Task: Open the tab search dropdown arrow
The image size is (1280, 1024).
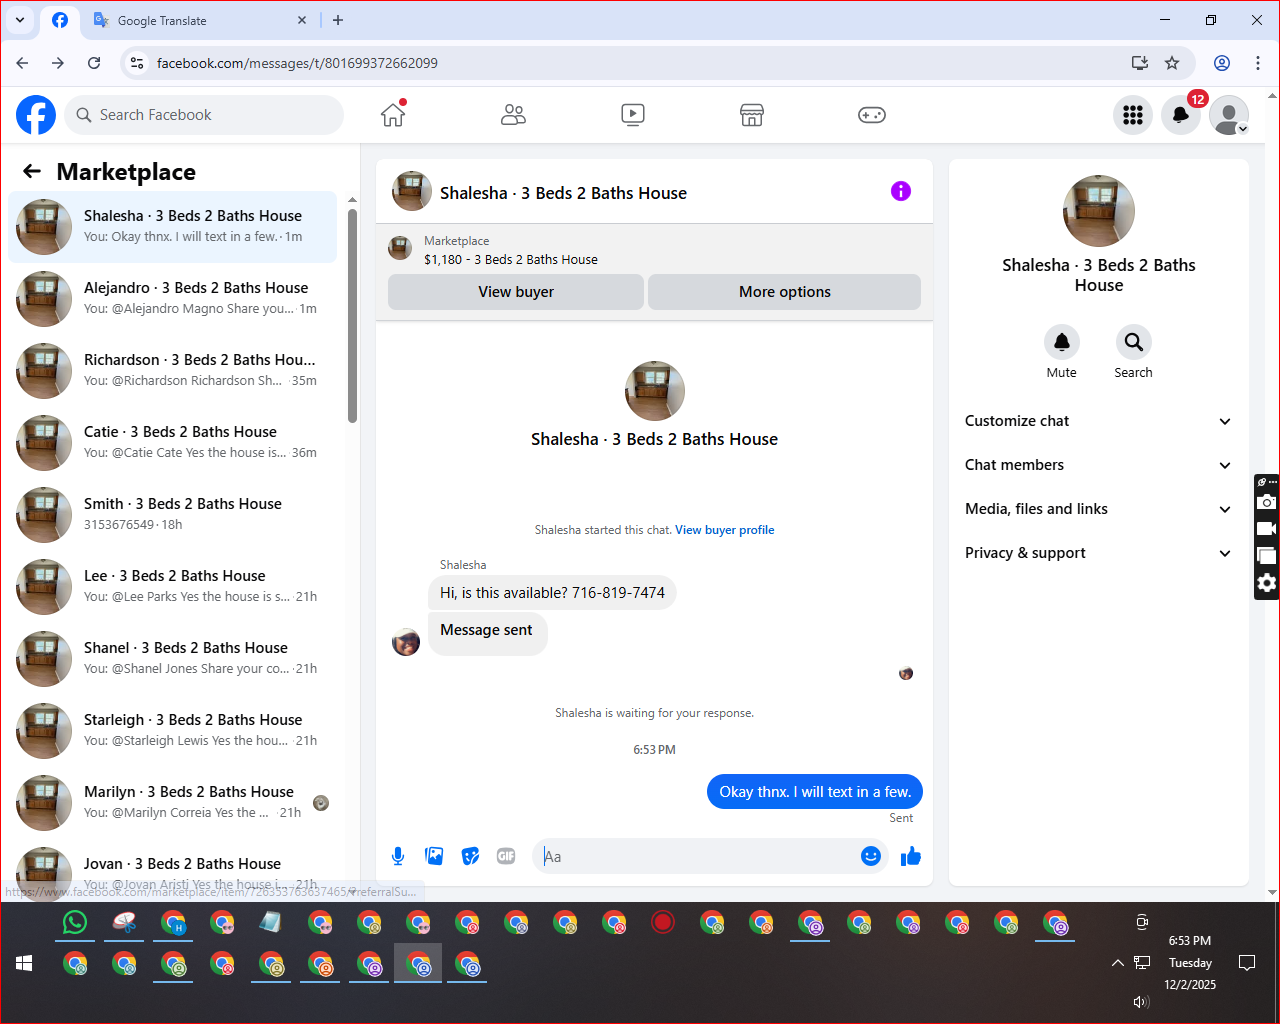Action: (x=20, y=20)
